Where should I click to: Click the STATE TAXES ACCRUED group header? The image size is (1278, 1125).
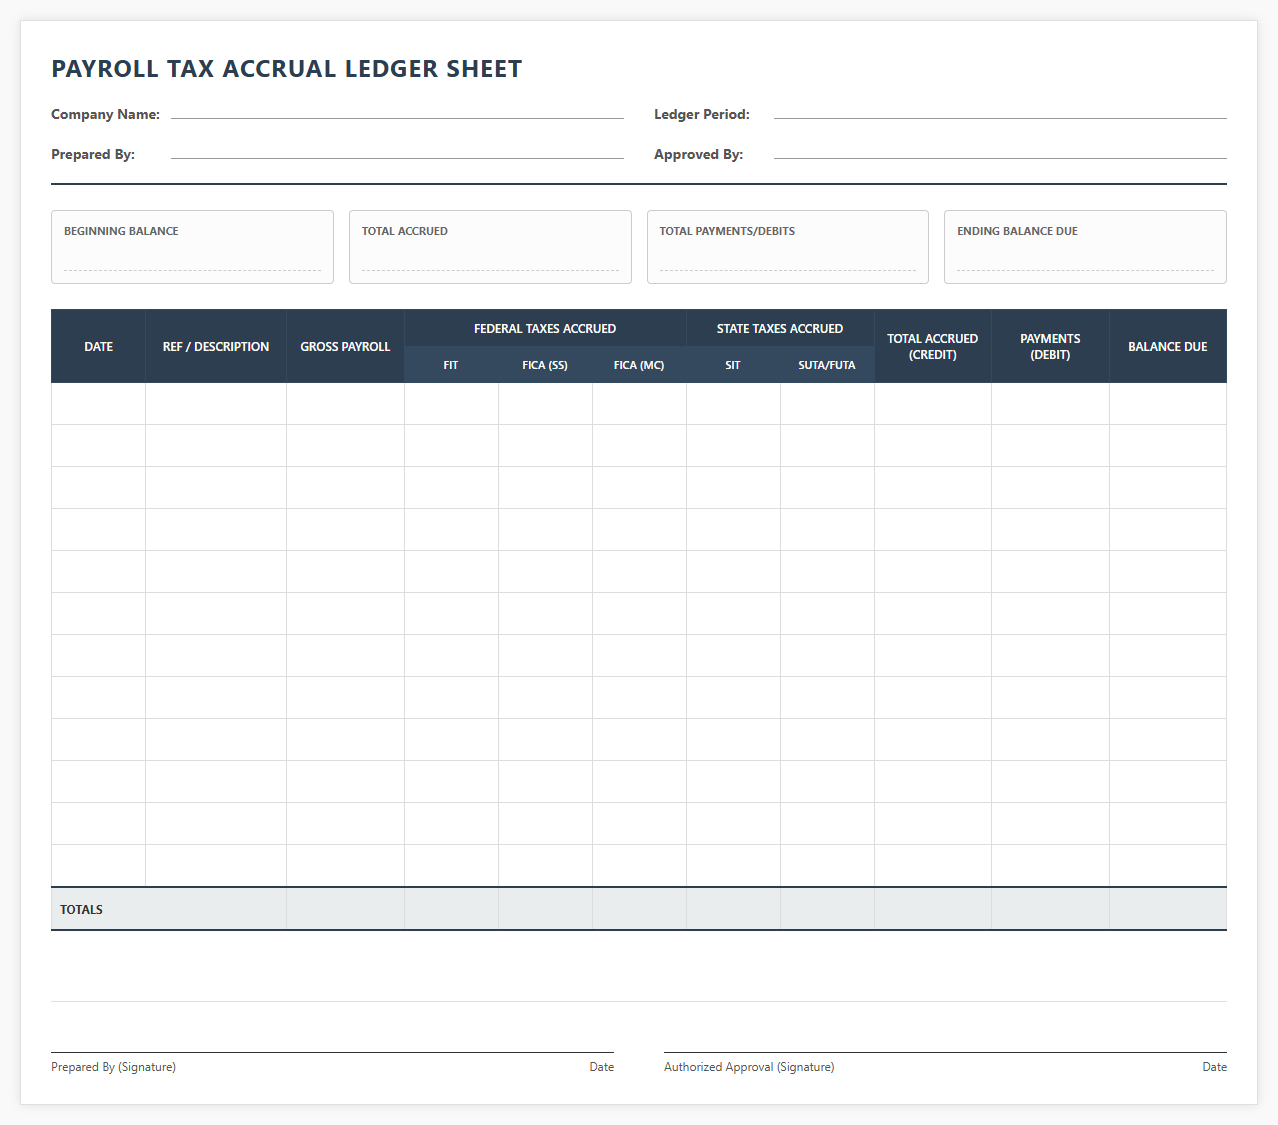pyautogui.click(x=780, y=328)
